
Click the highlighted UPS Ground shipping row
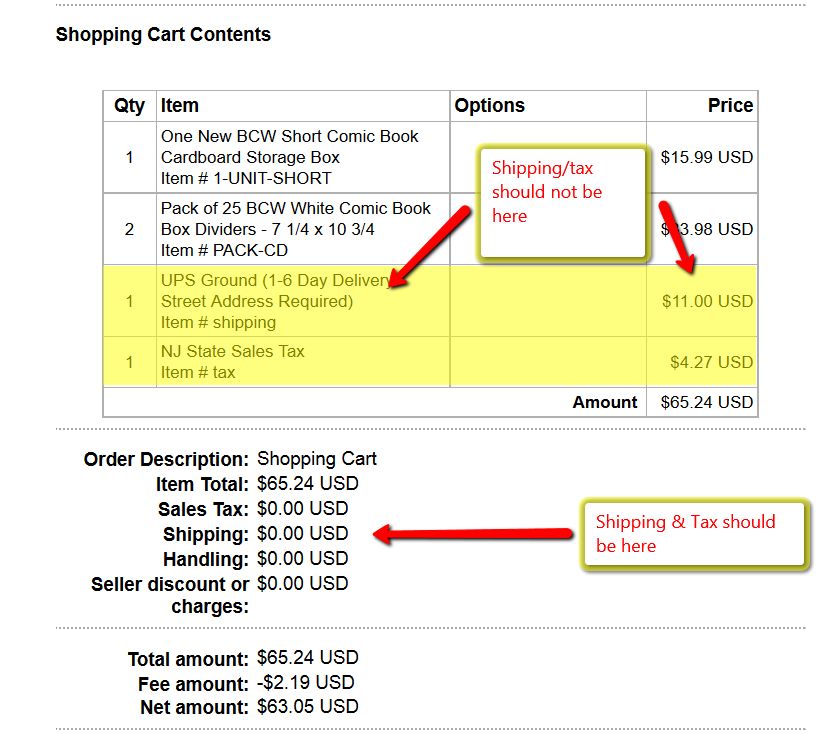430,301
